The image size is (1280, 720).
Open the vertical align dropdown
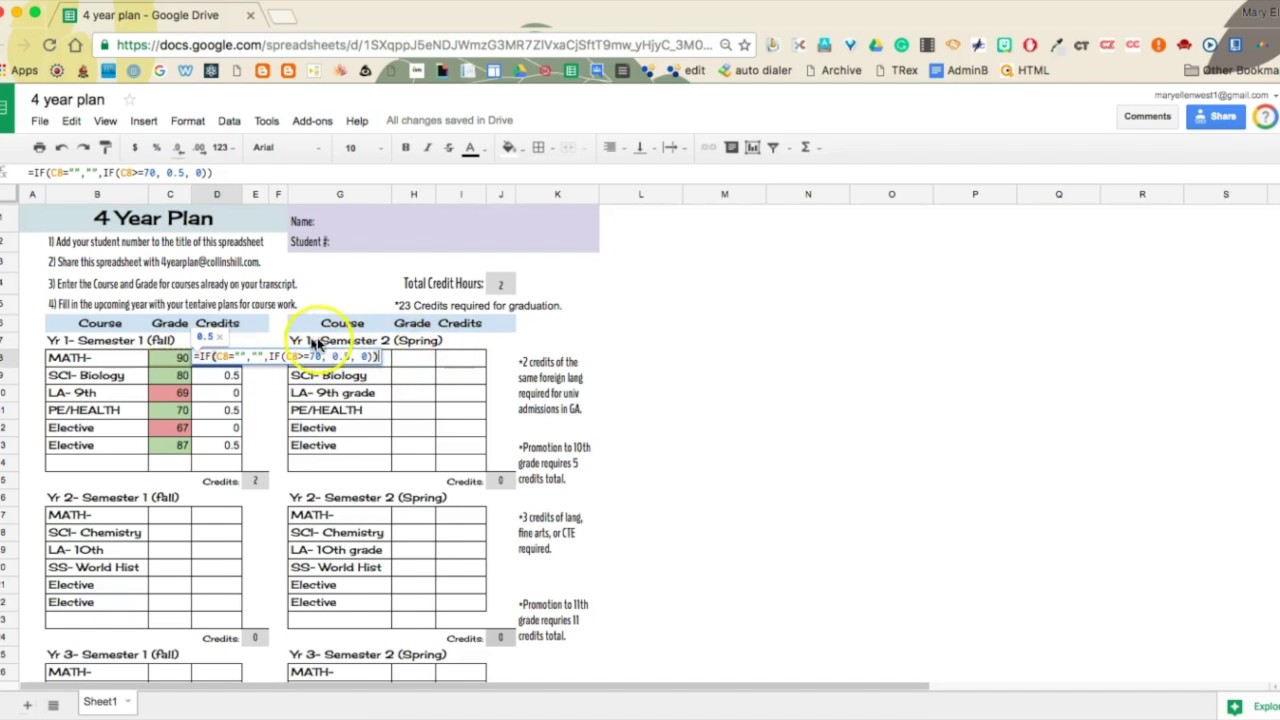(x=642, y=148)
